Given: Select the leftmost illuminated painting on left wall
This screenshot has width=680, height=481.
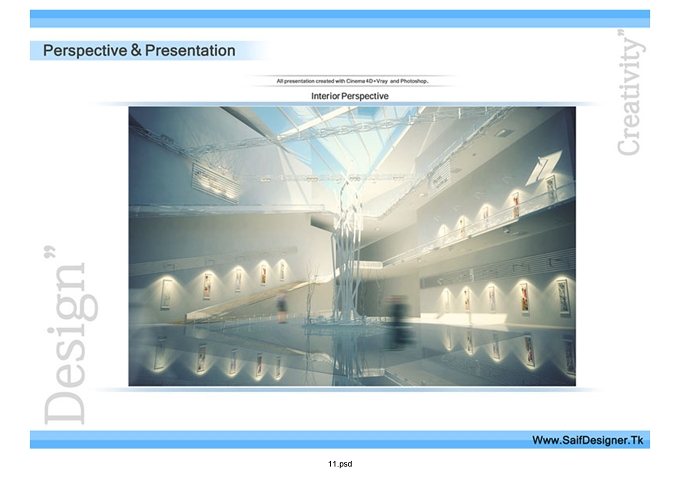Looking at the screenshot, I should 166,294.
